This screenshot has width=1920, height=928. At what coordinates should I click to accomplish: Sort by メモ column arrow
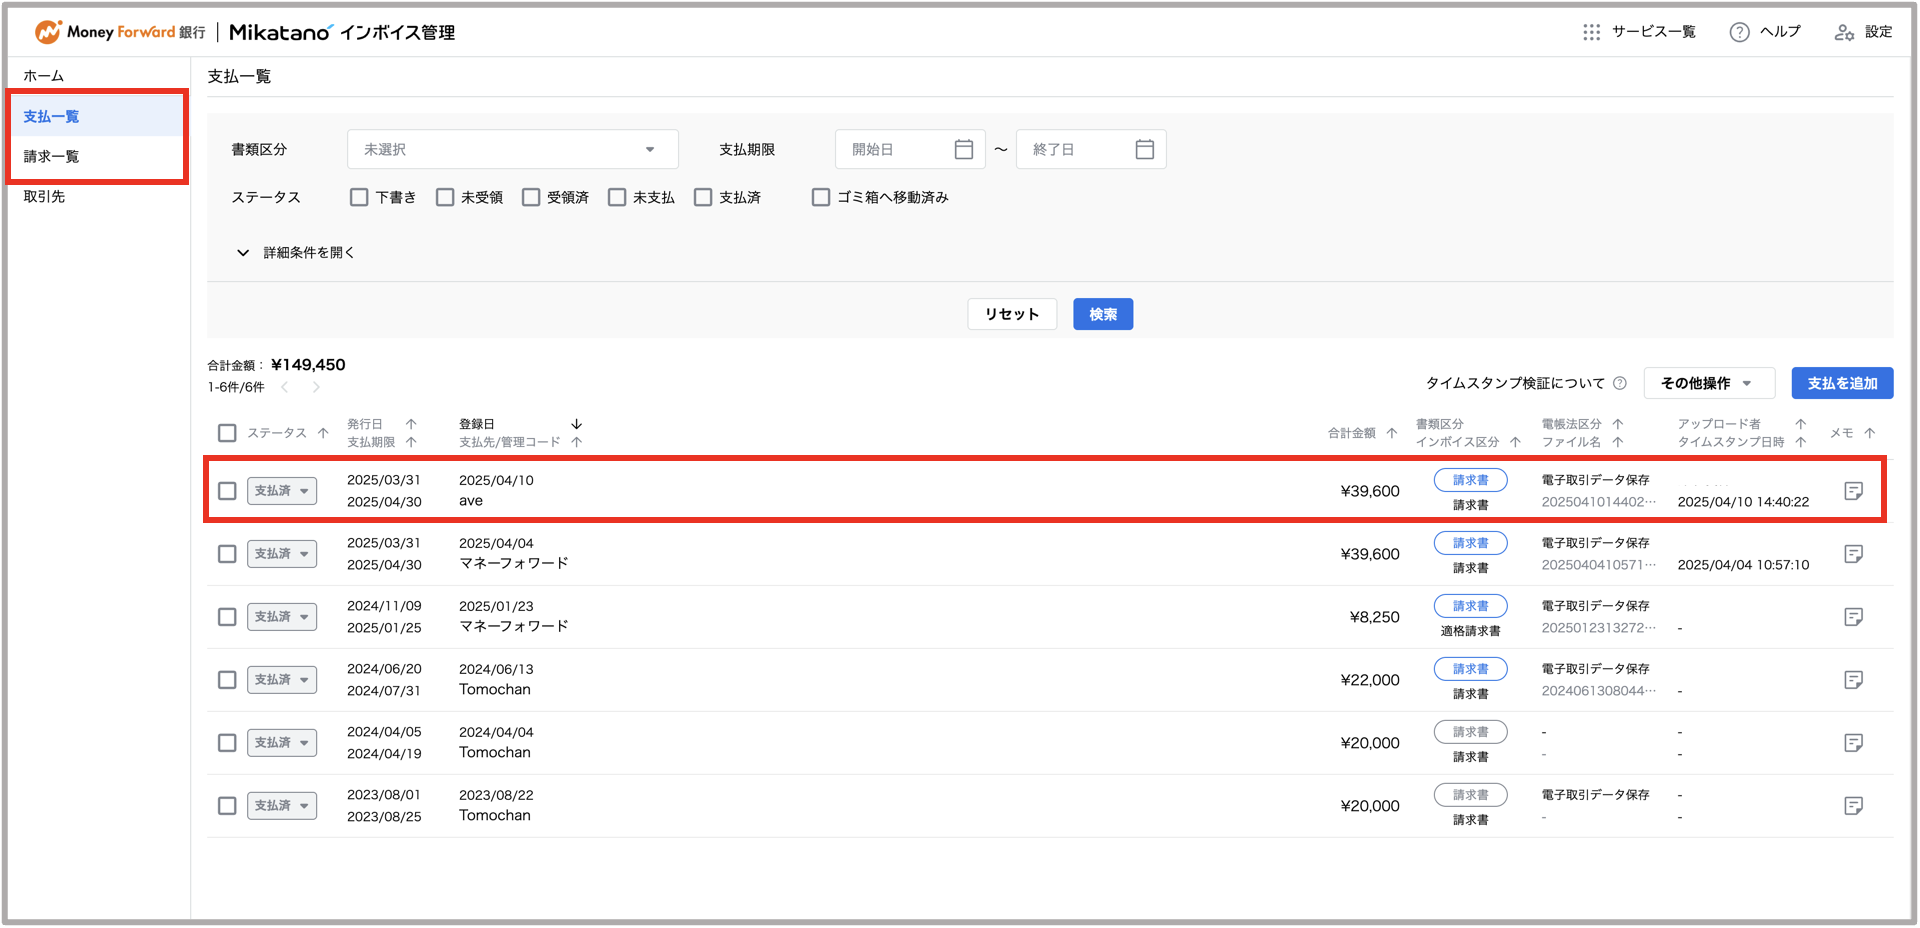coord(1870,433)
